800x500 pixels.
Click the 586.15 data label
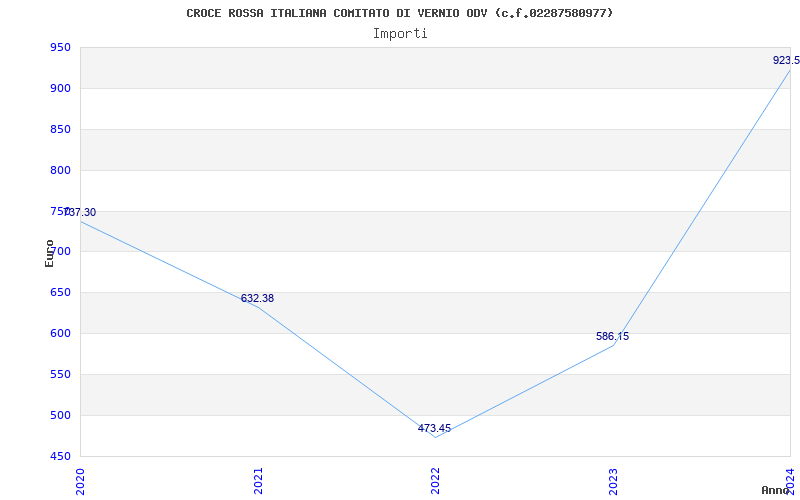612,337
